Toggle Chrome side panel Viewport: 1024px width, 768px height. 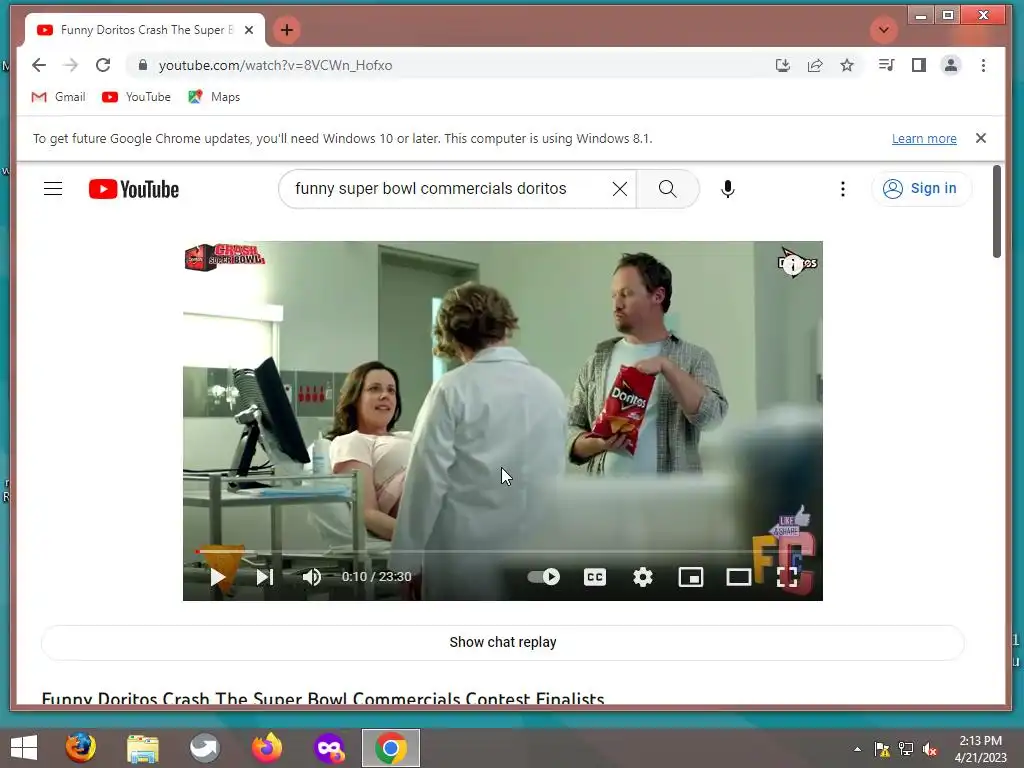tap(918, 65)
